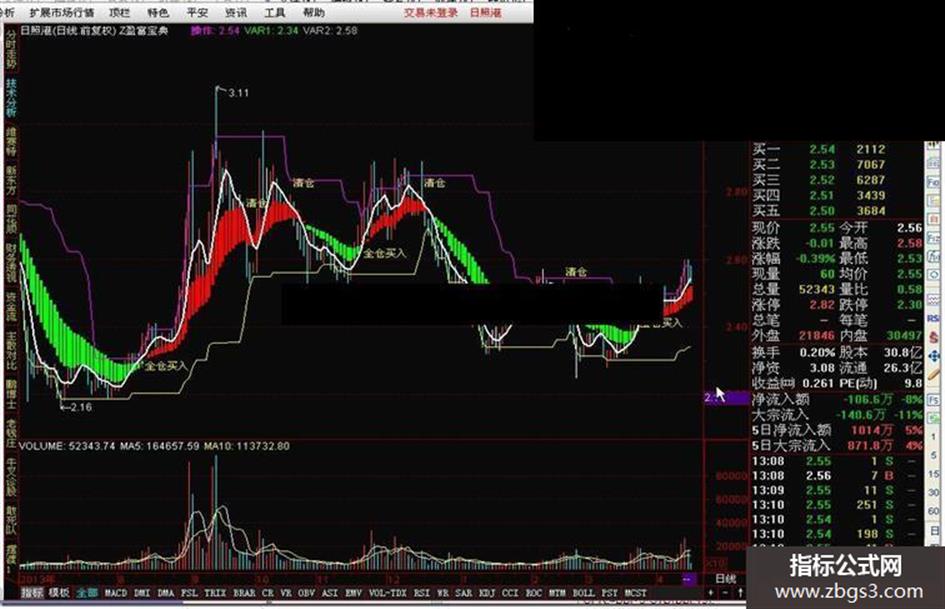
Task: Click the red 交易未登录 link
Action: [430, 12]
